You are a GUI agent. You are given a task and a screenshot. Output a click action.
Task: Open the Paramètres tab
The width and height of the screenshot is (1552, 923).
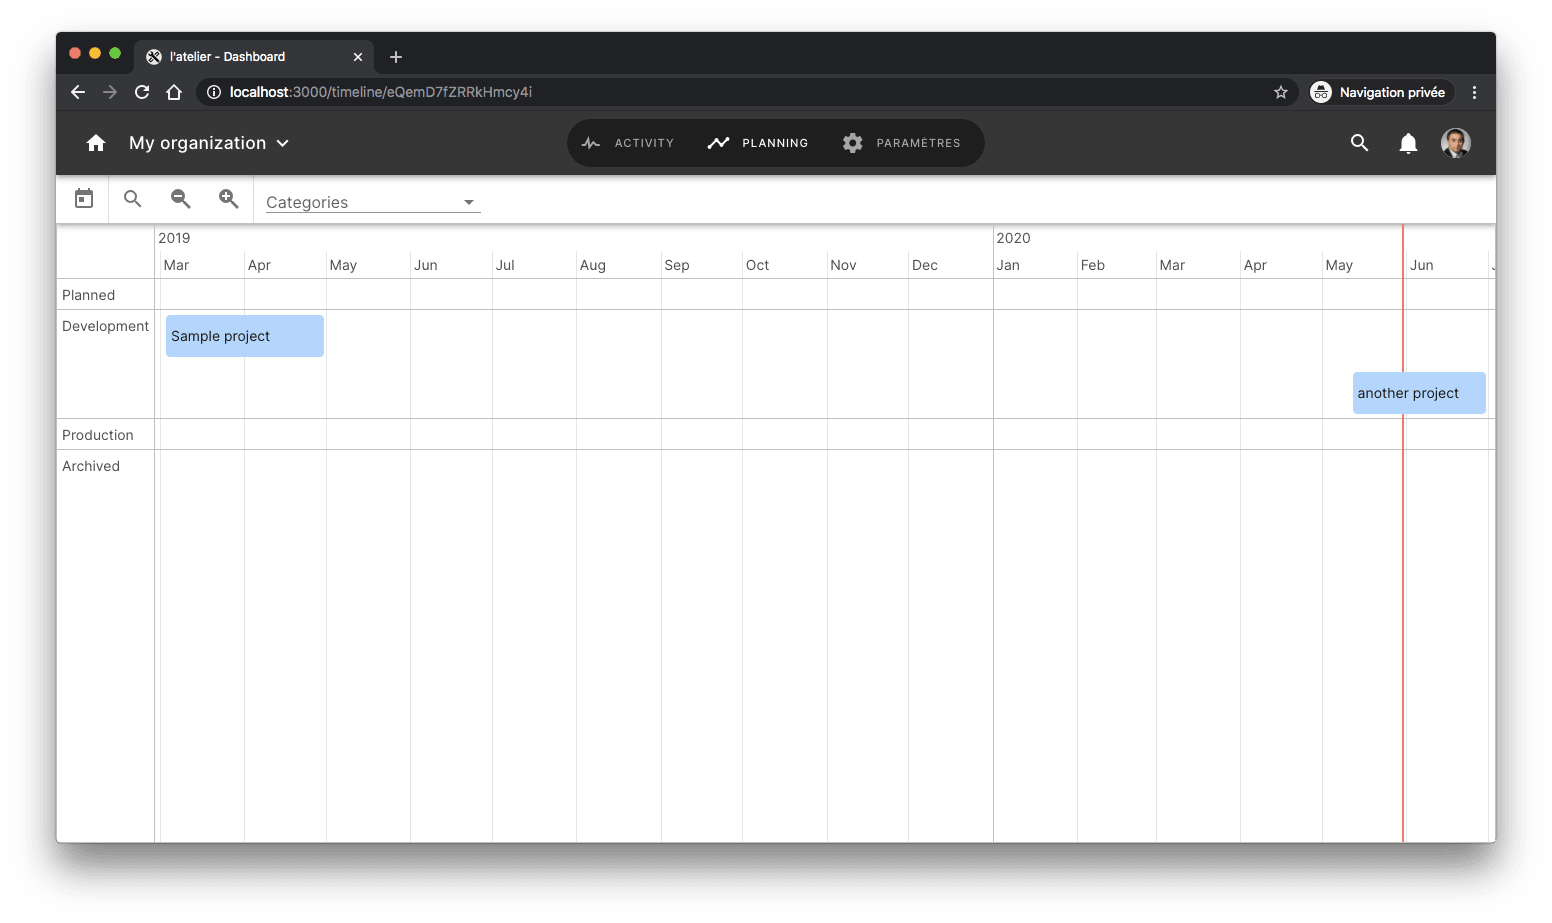point(901,143)
